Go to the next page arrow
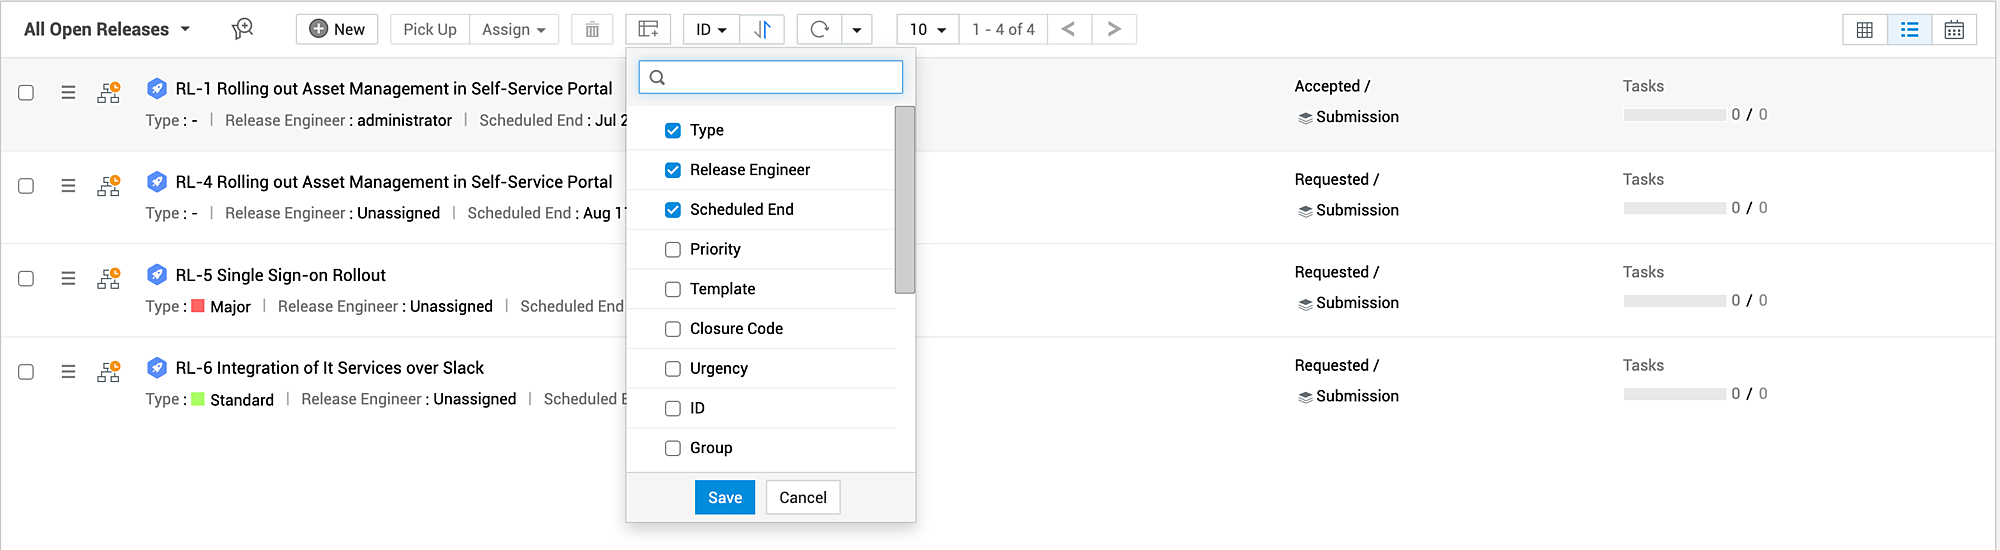This screenshot has width=2000, height=550. pos(1114,29)
